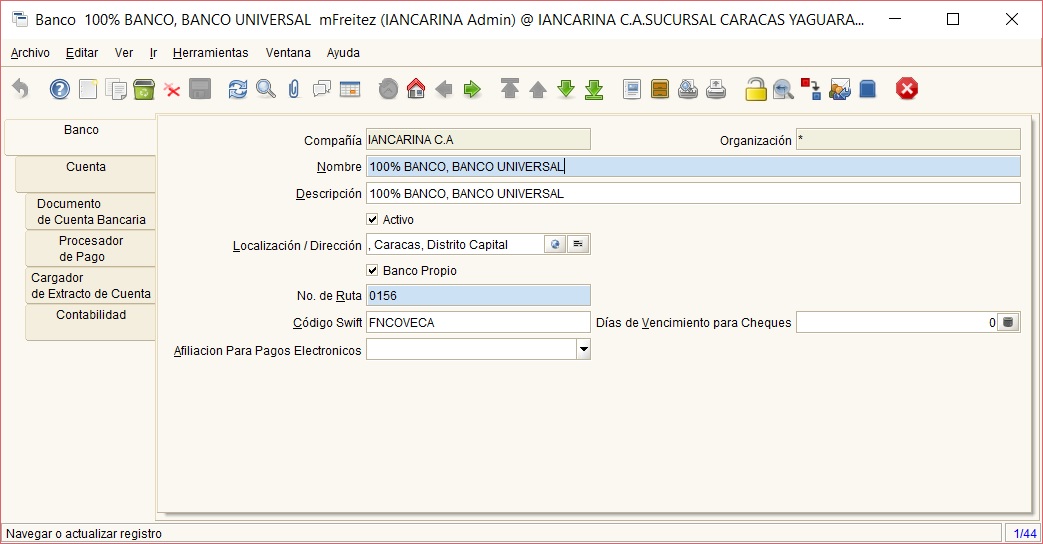Create a new record with the blank page icon

[x=88, y=88]
